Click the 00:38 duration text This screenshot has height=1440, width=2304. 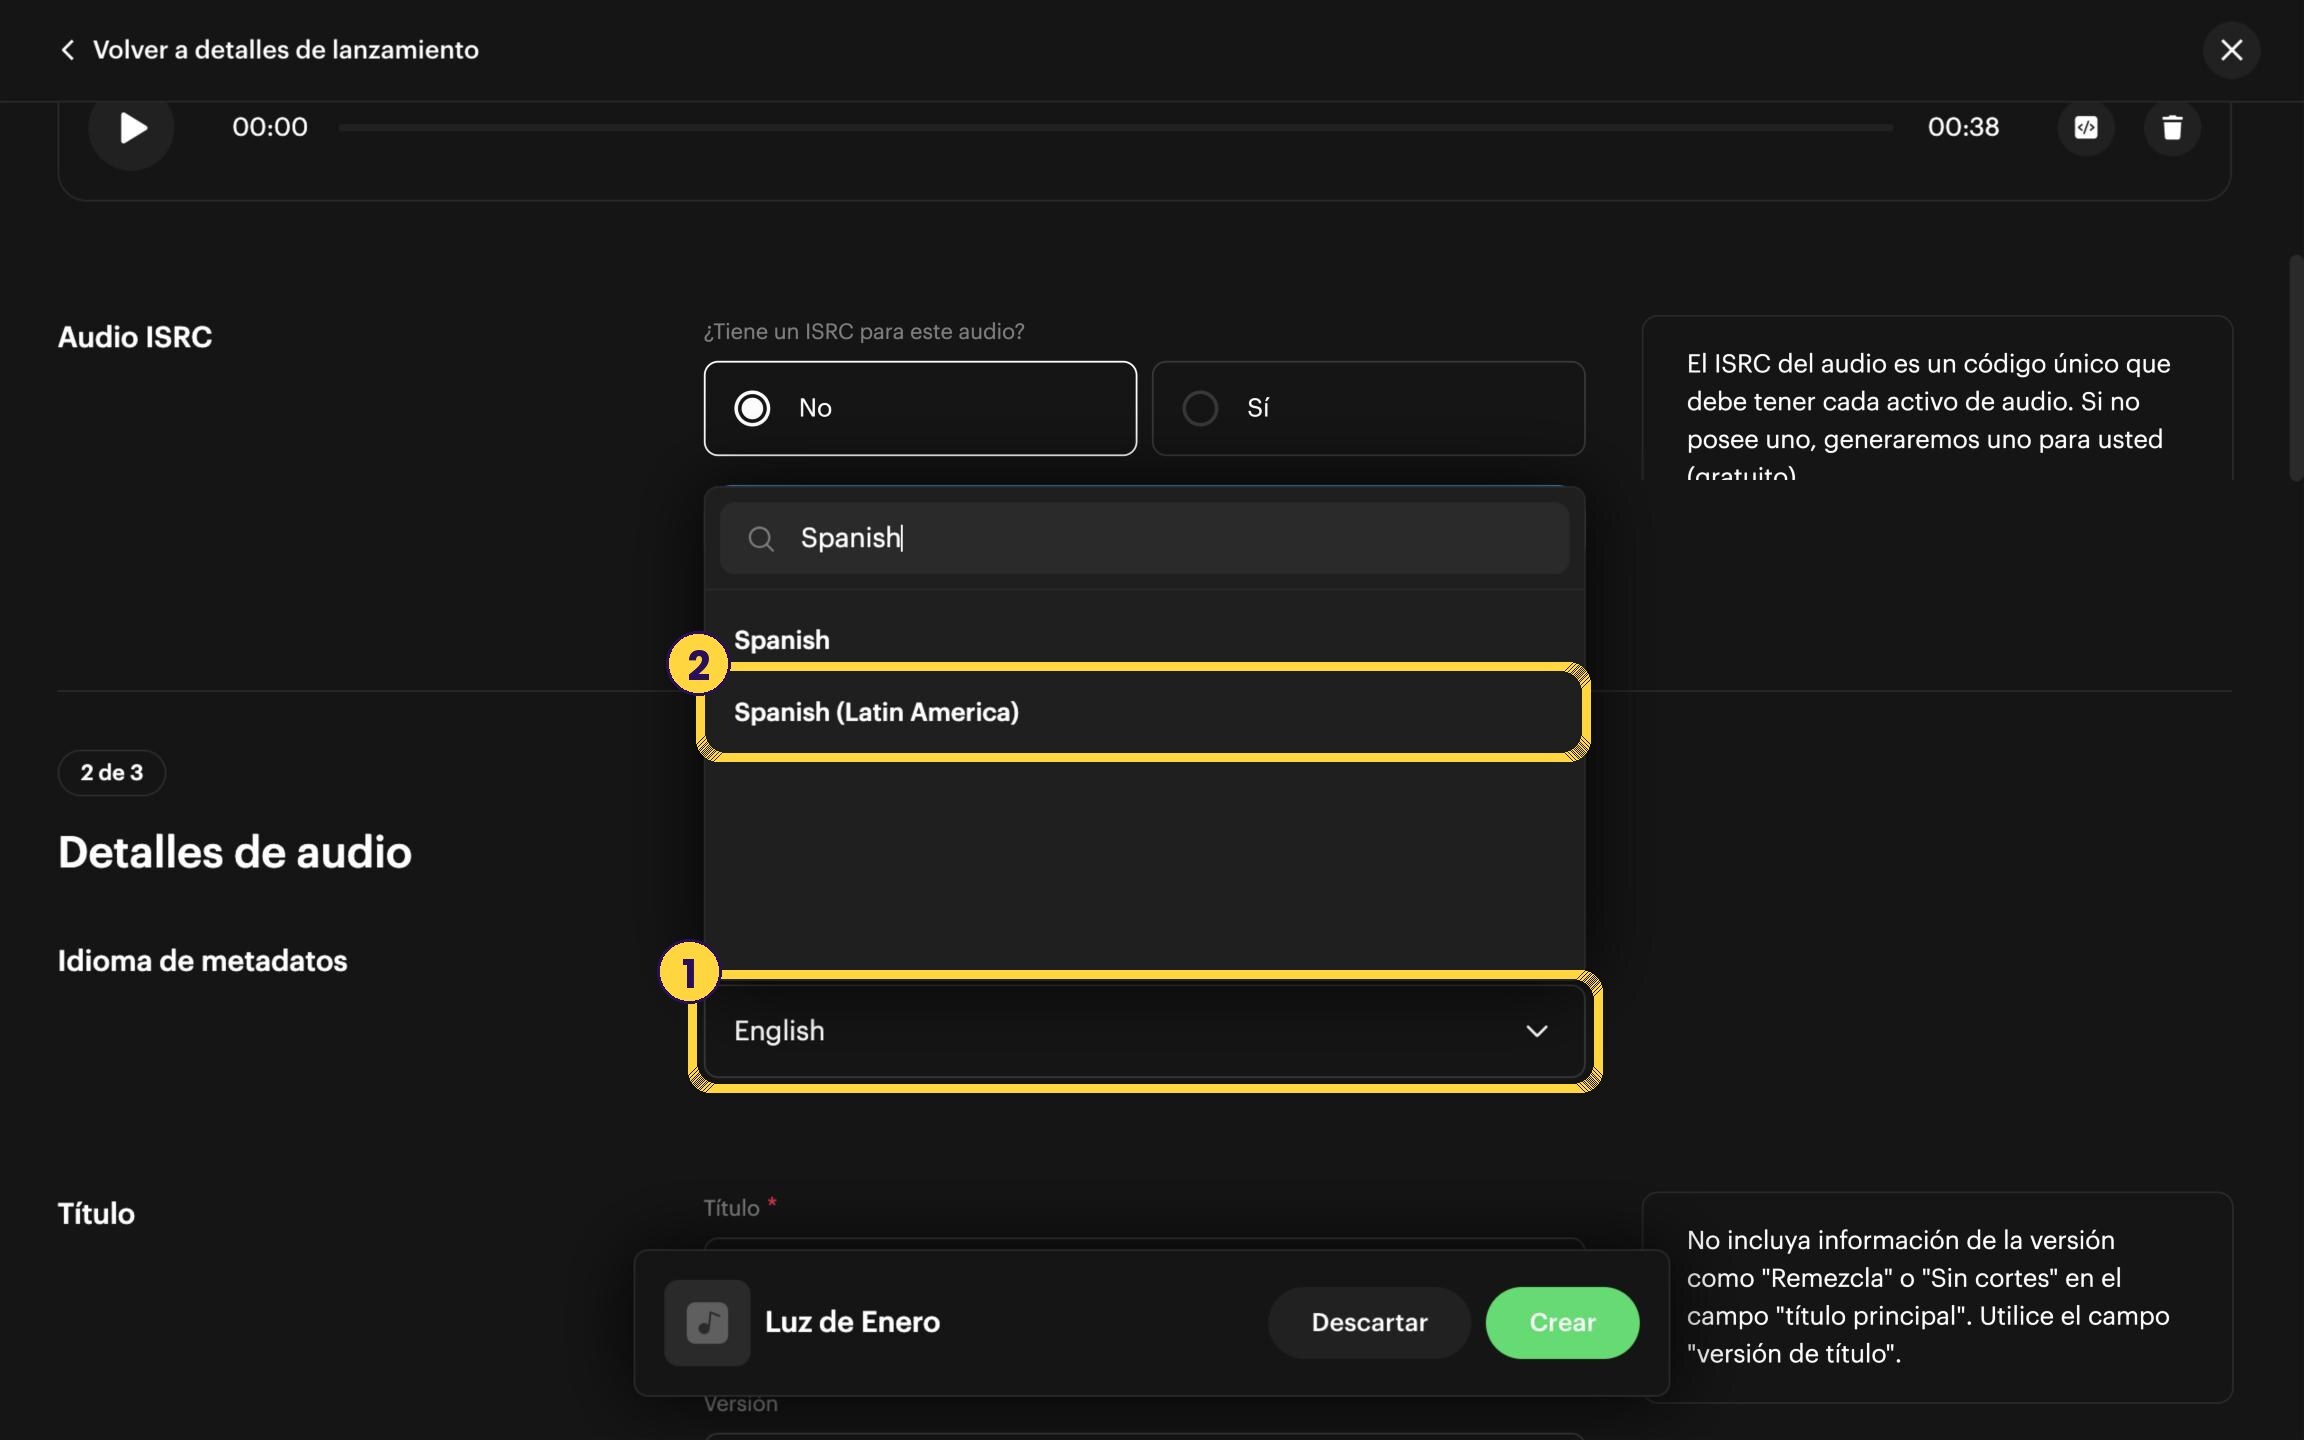[x=1963, y=127]
